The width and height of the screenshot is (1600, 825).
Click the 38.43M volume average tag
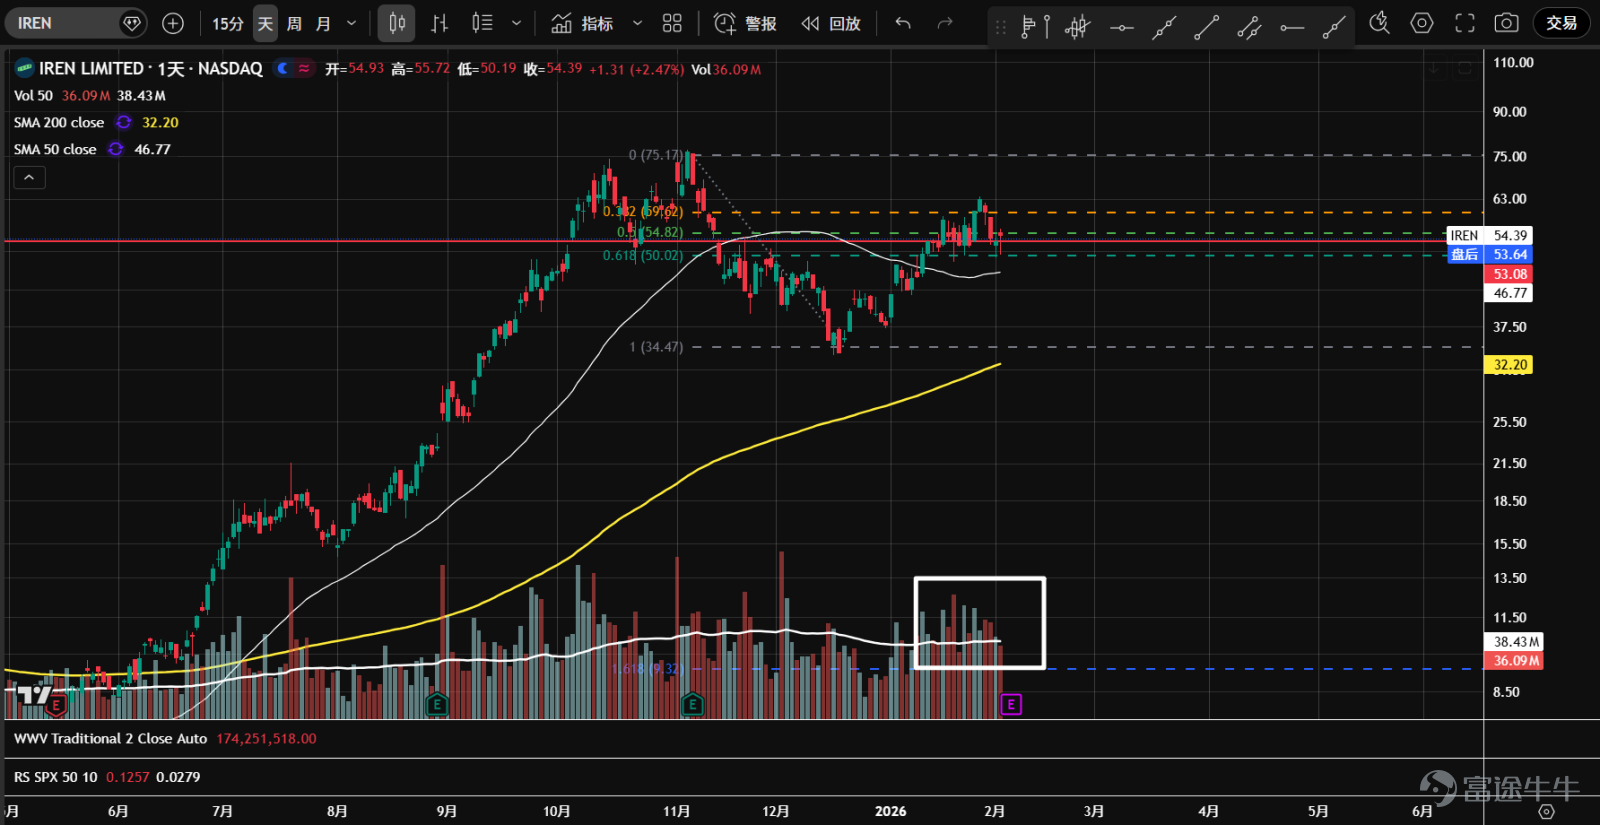pos(1515,642)
